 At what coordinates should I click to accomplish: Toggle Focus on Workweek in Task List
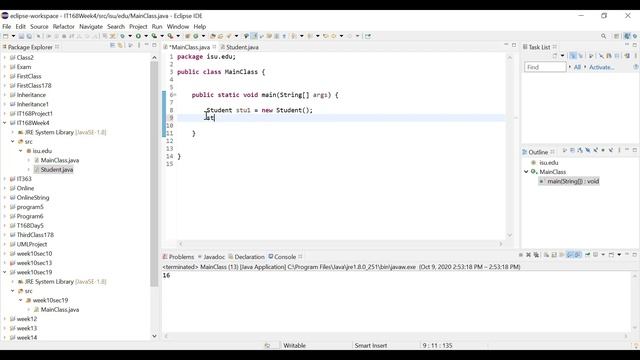591,56
